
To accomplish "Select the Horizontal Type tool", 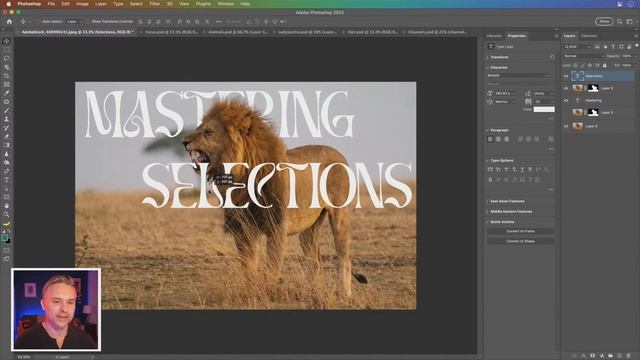I will pyautogui.click(x=7, y=180).
